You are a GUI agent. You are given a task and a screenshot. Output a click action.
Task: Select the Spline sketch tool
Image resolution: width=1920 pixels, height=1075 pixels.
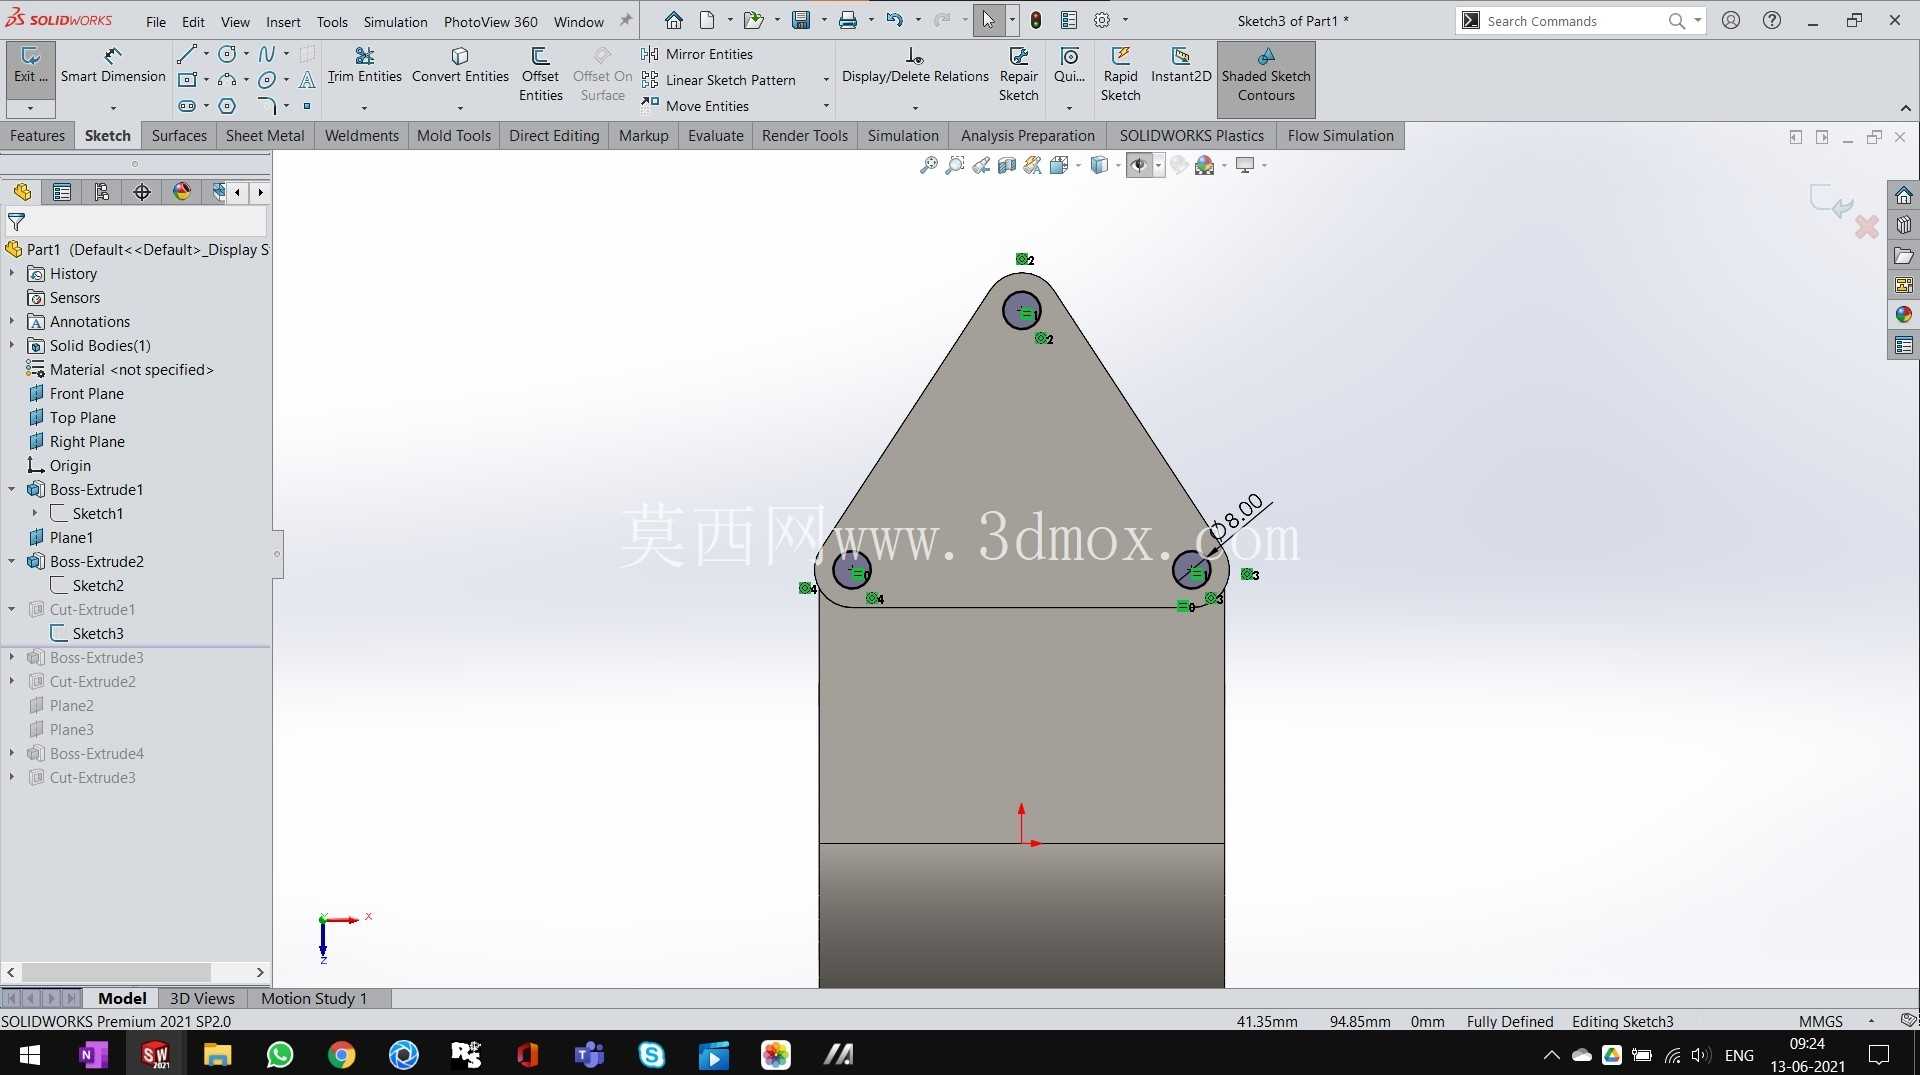pyautogui.click(x=267, y=54)
